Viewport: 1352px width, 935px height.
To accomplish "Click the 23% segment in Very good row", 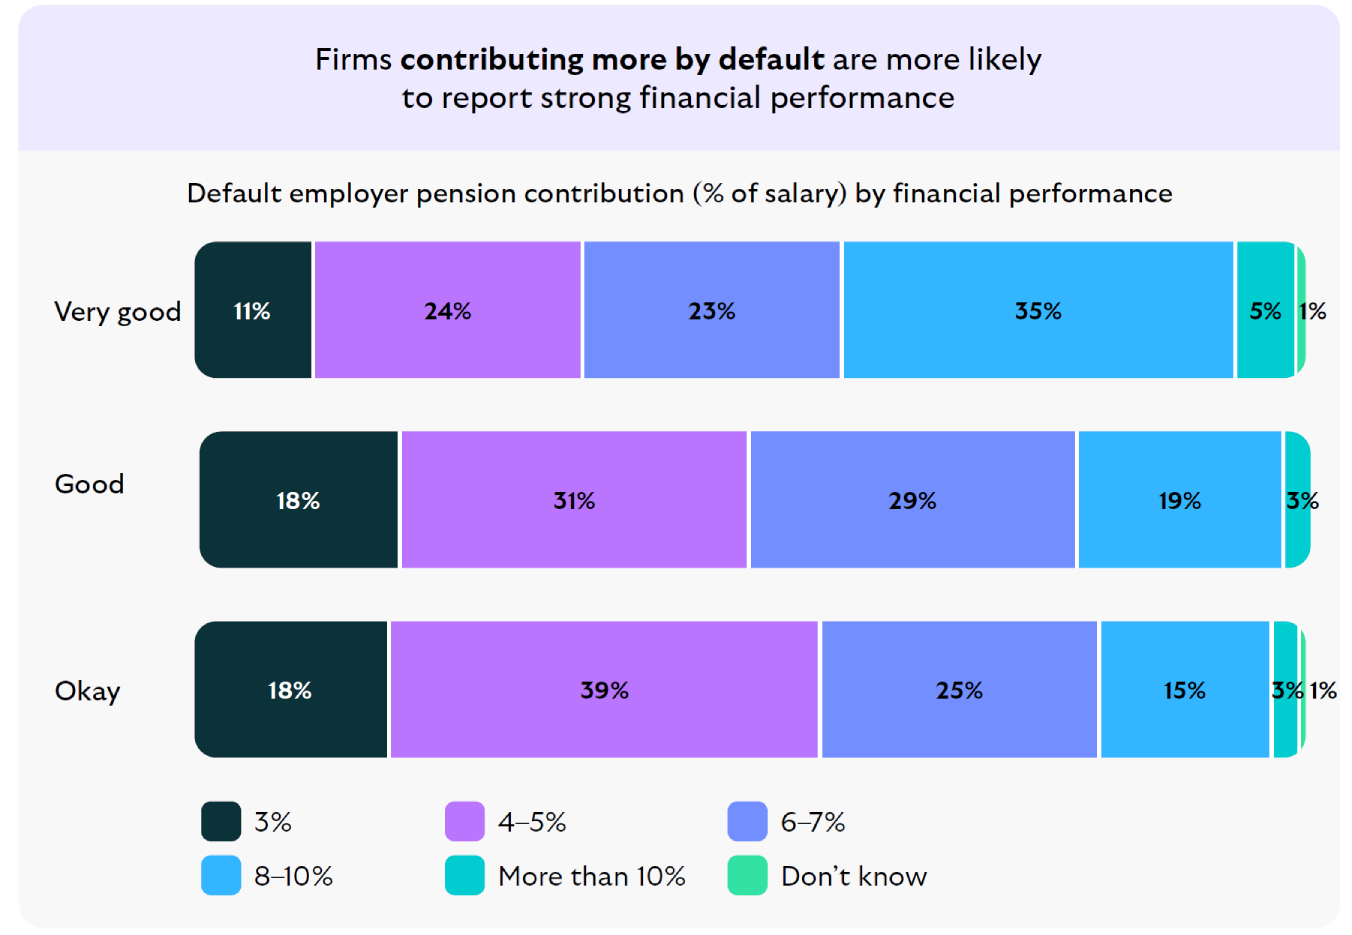I will (x=711, y=311).
